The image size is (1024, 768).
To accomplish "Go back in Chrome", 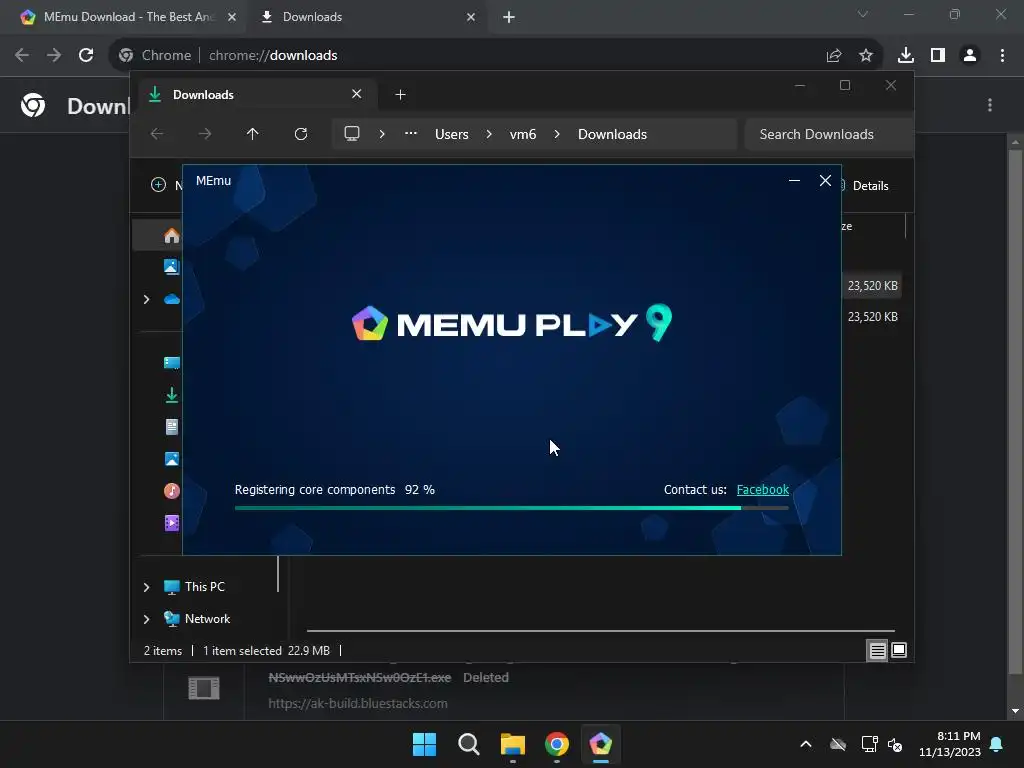I will [22, 56].
